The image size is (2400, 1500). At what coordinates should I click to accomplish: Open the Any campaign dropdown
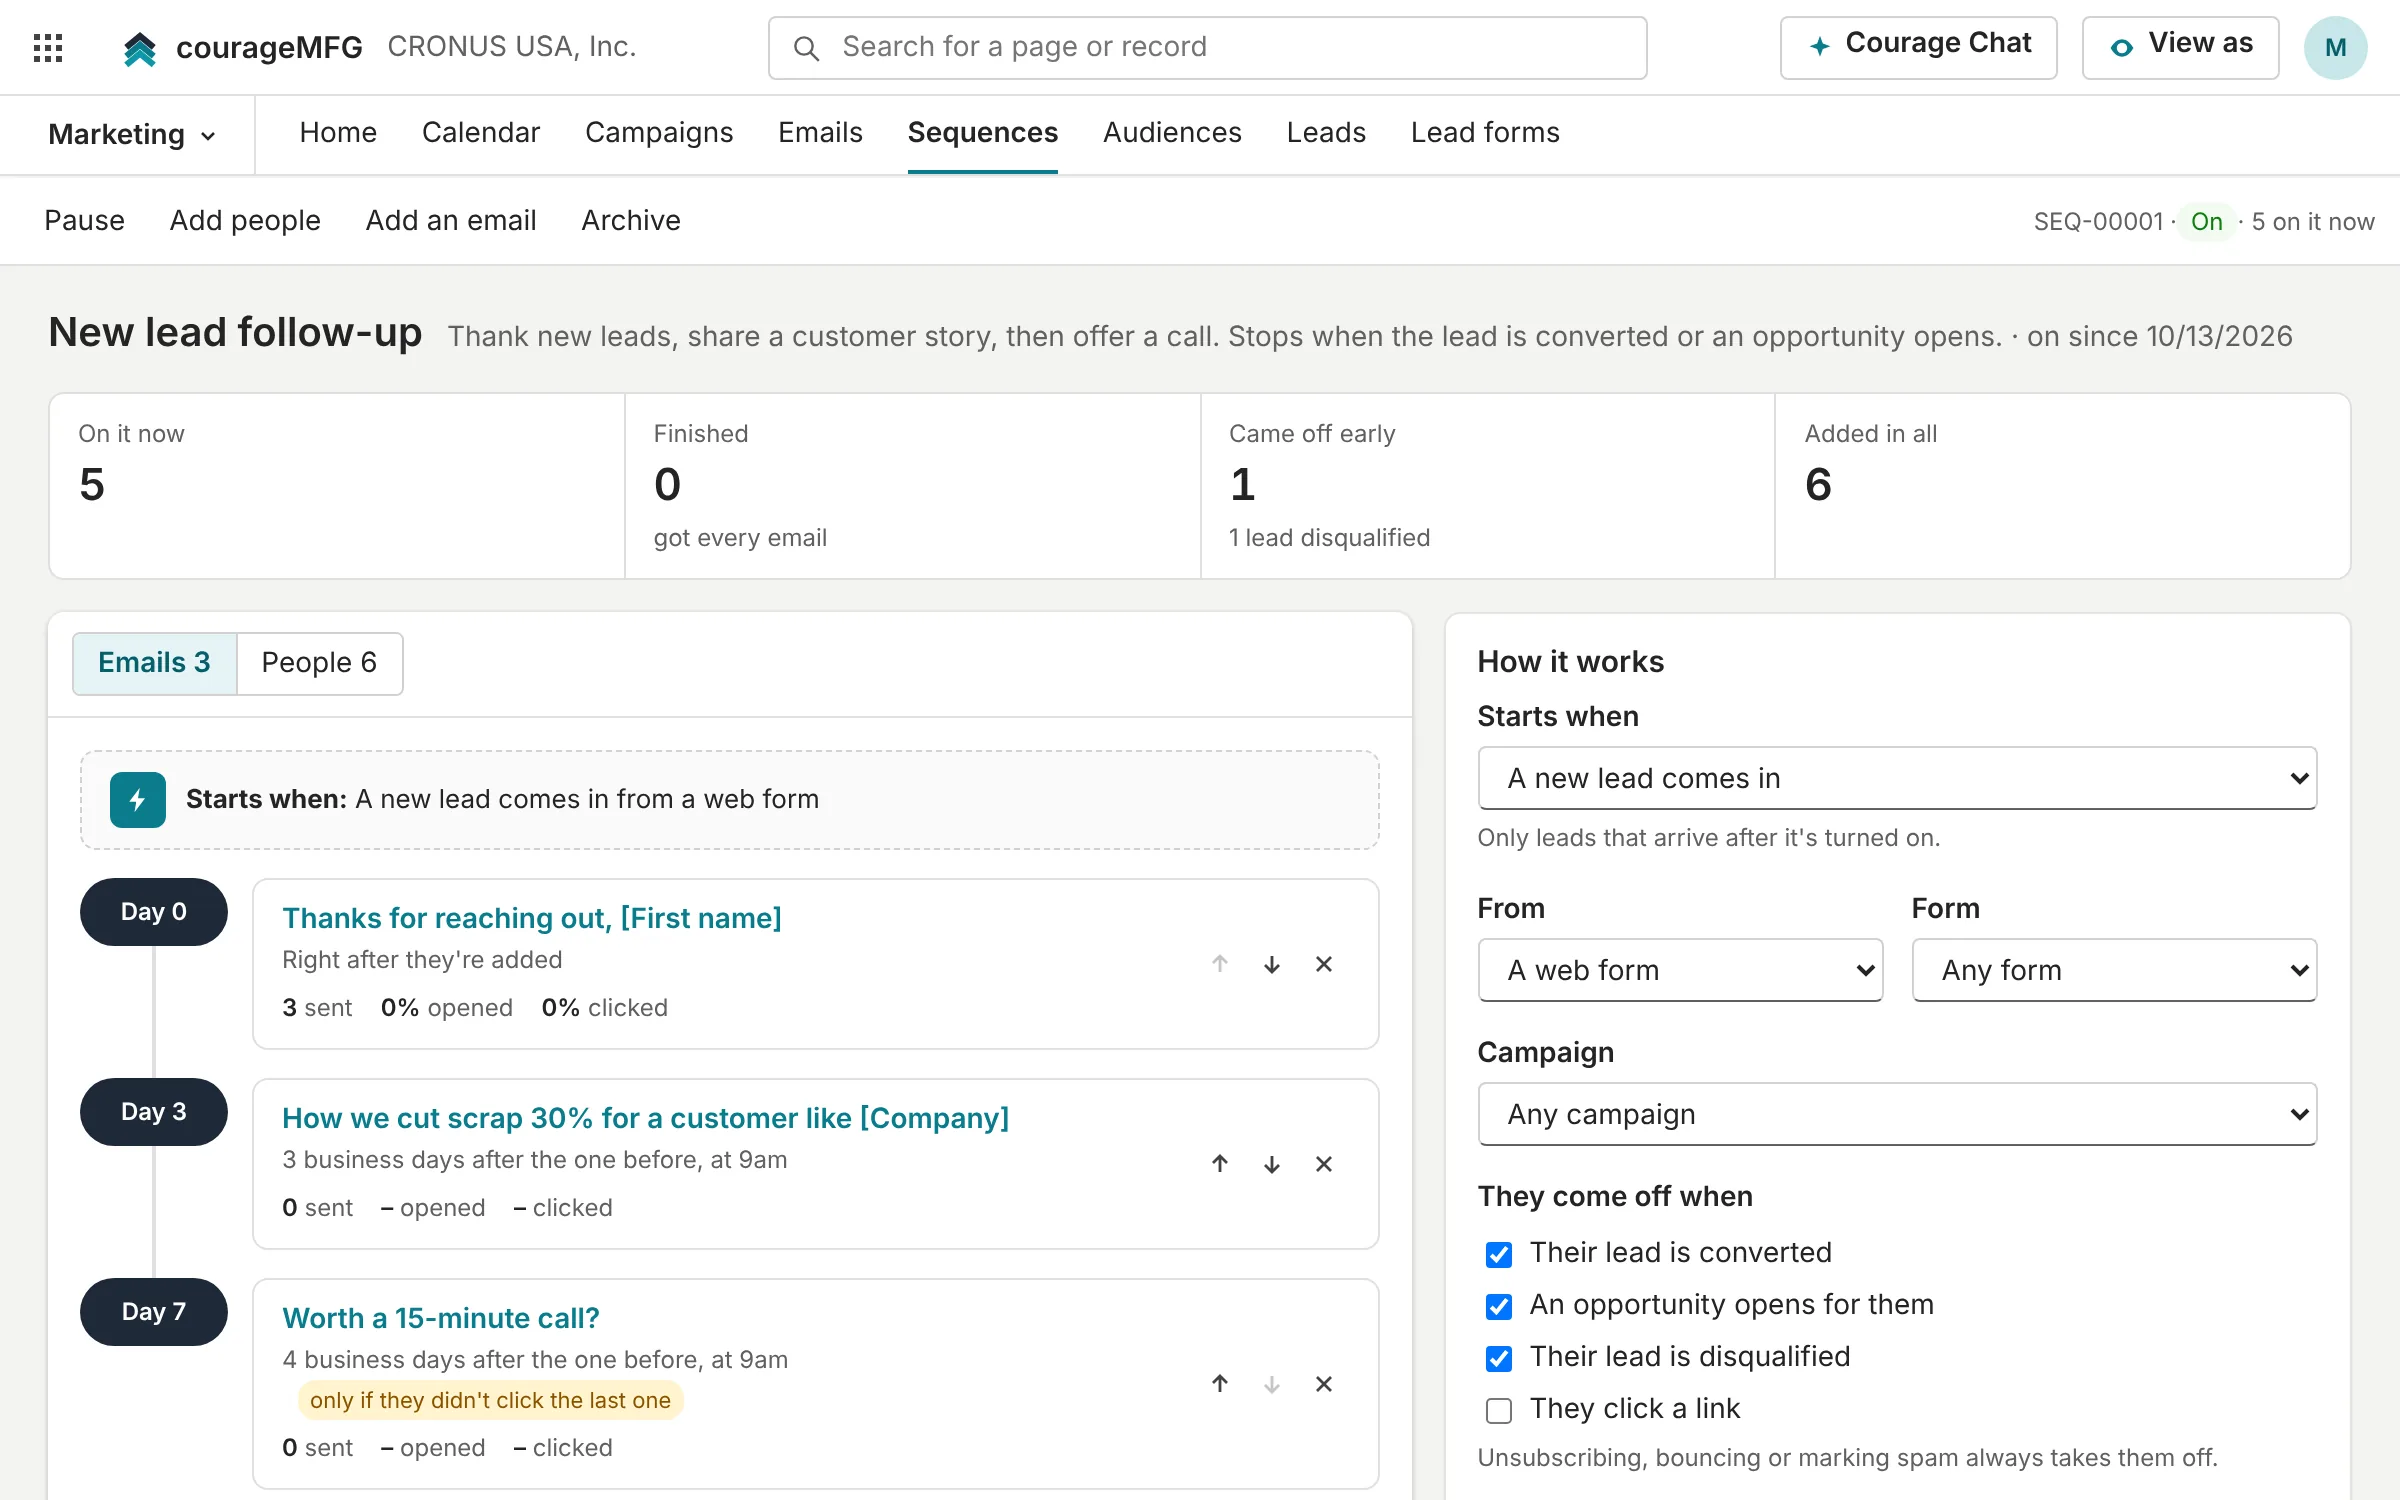[1897, 1114]
